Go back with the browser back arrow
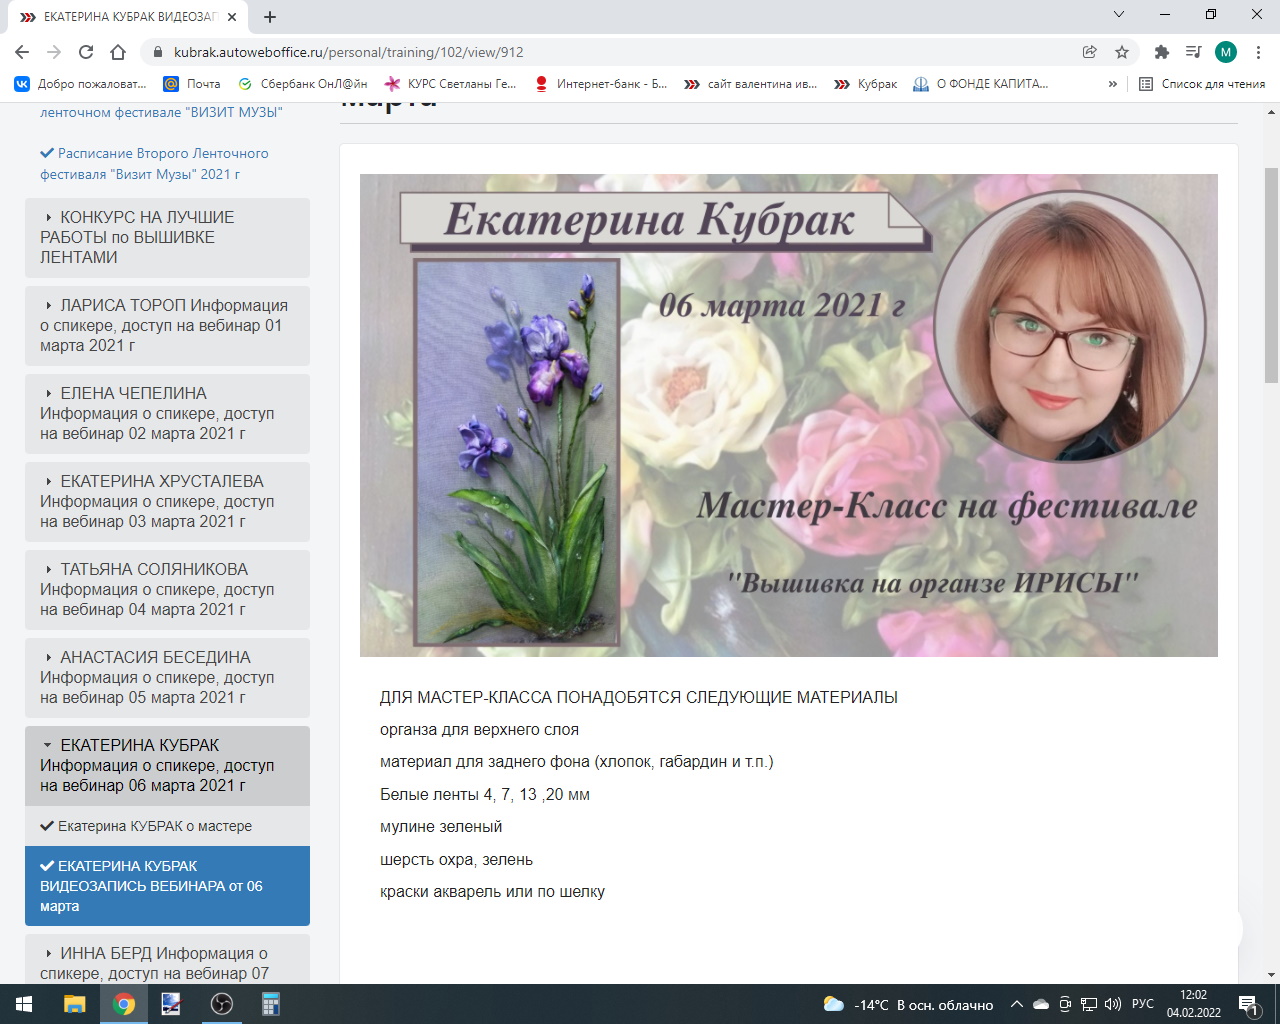 pyautogui.click(x=22, y=52)
